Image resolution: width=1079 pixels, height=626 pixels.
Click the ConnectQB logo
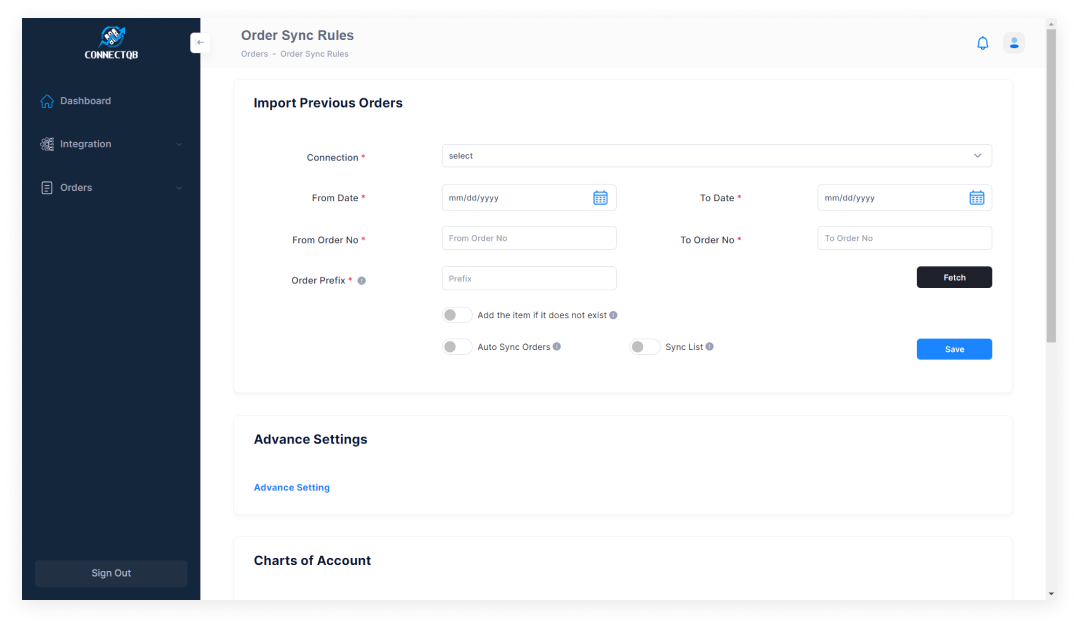[x=111, y=43]
